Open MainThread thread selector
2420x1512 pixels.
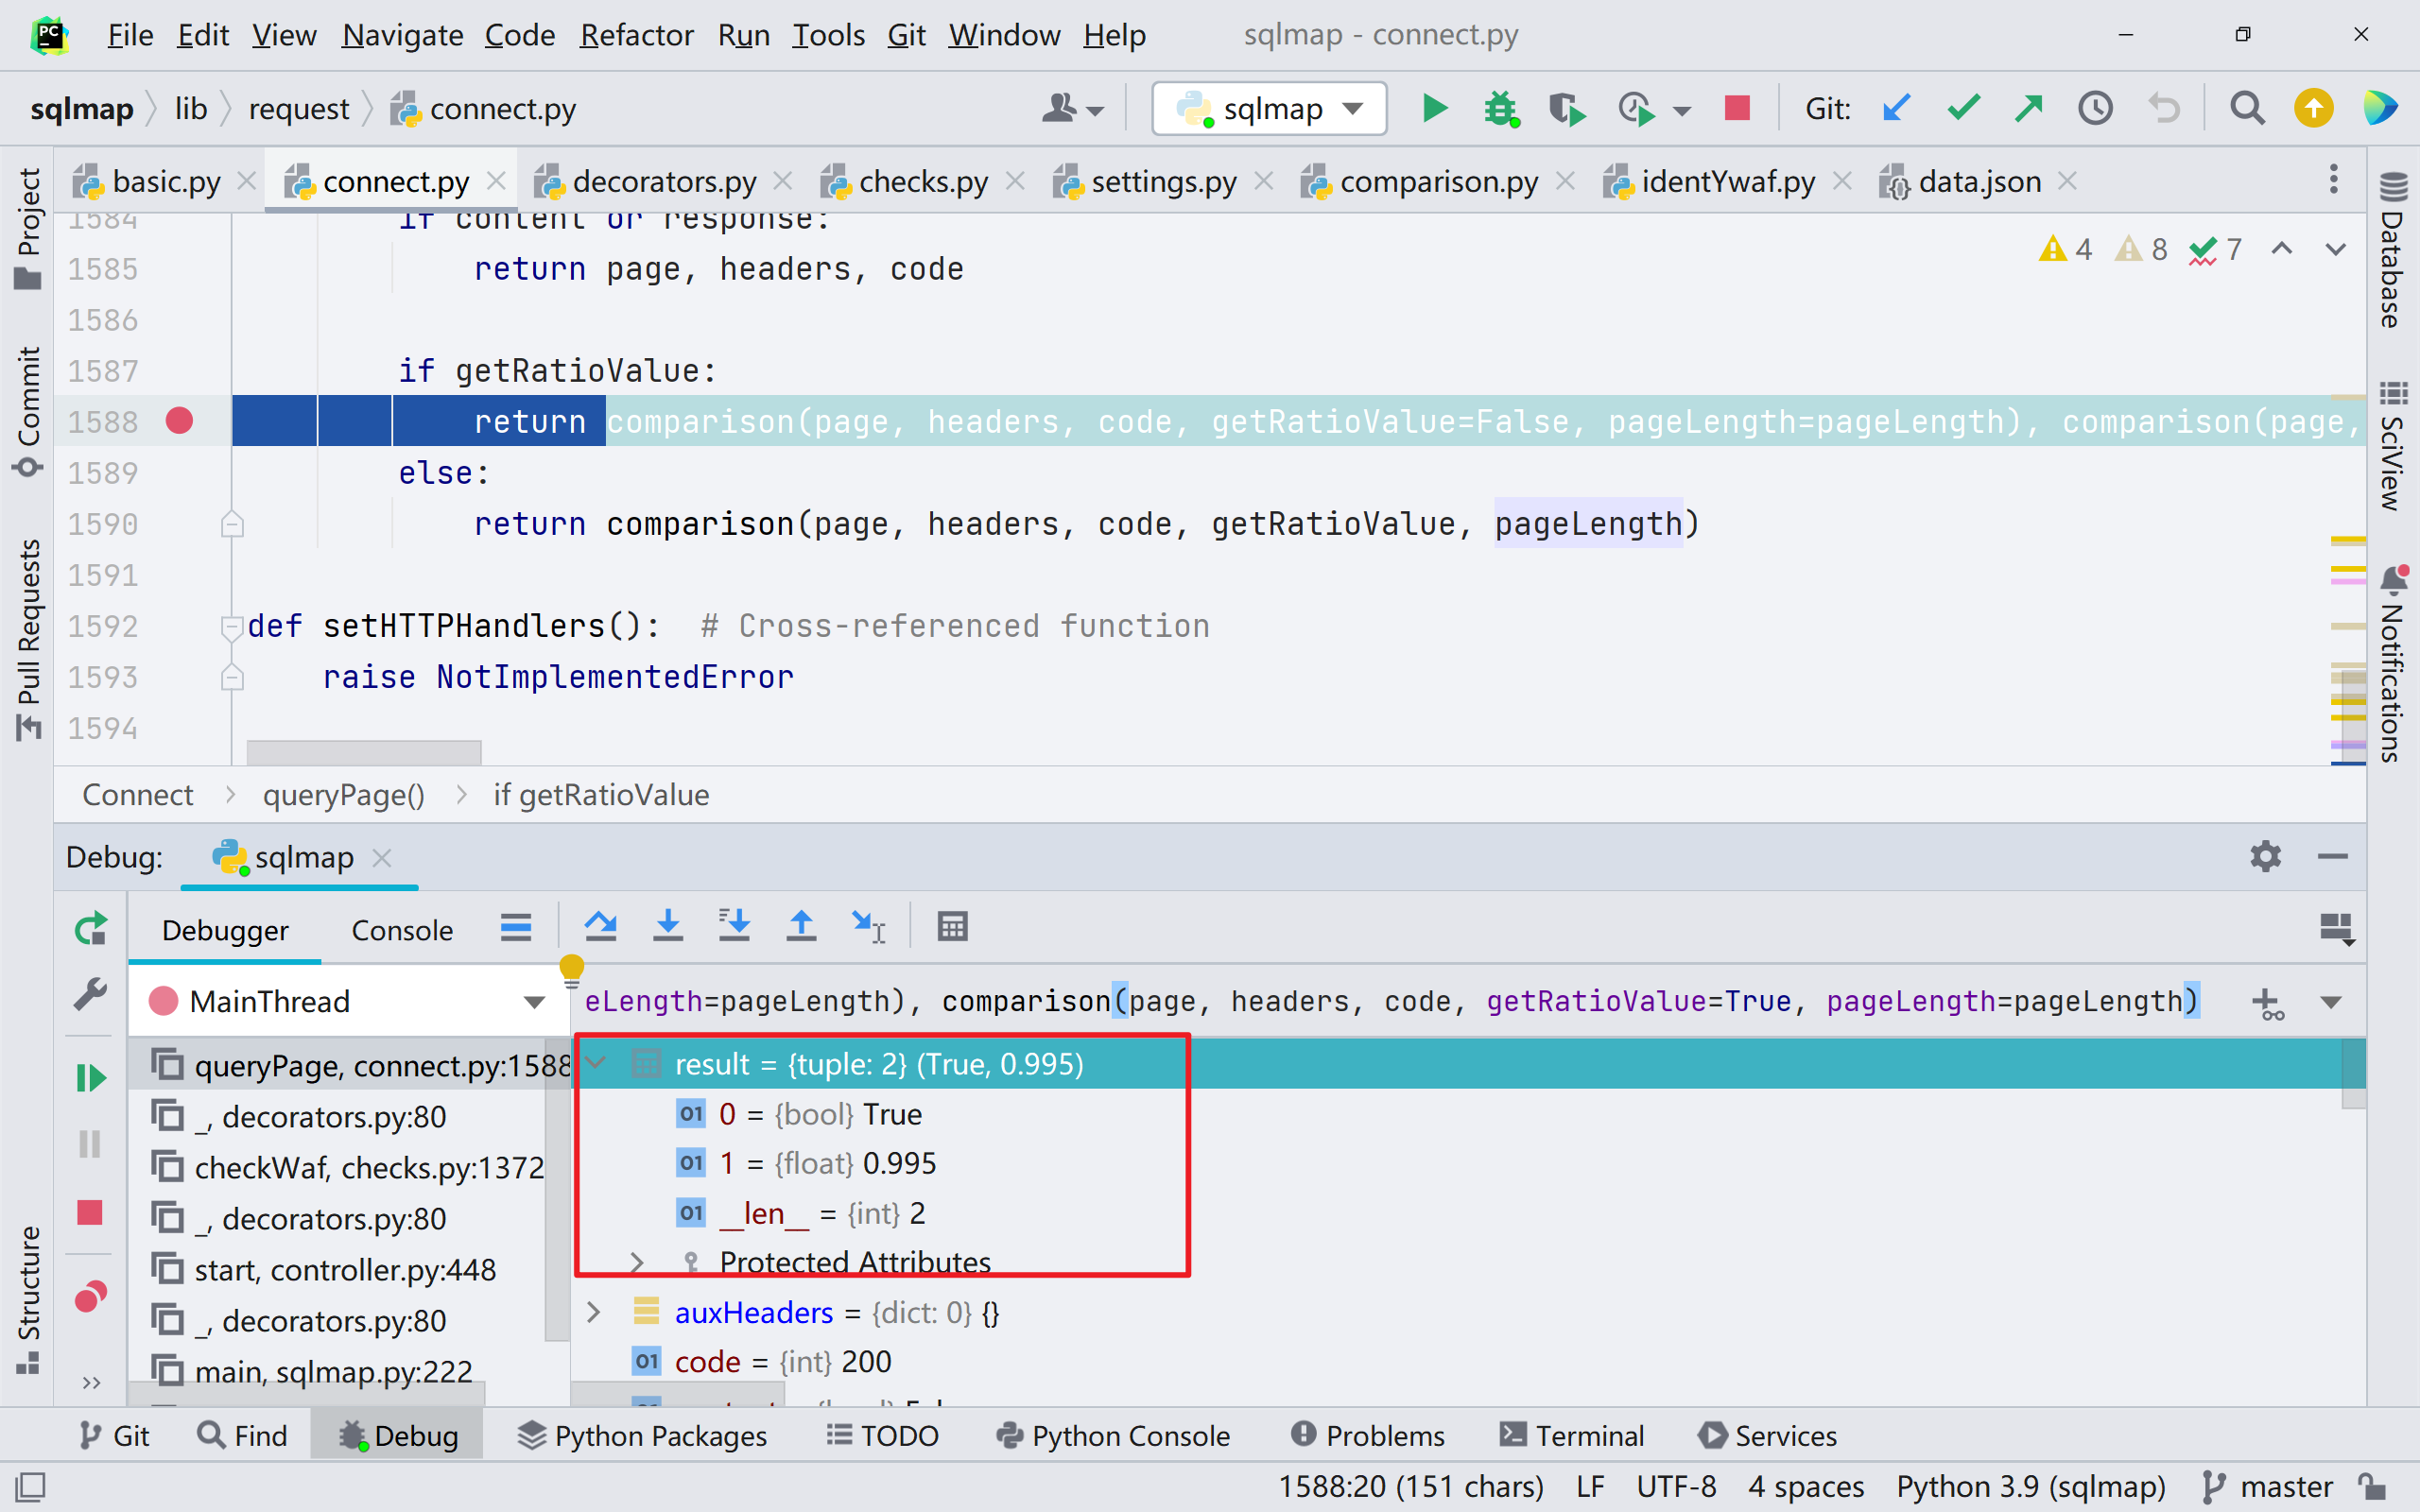click(347, 1001)
